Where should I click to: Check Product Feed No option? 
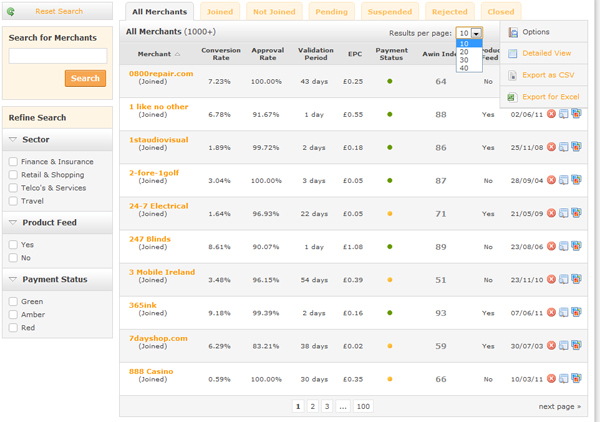pyautogui.click(x=13, y=257)
